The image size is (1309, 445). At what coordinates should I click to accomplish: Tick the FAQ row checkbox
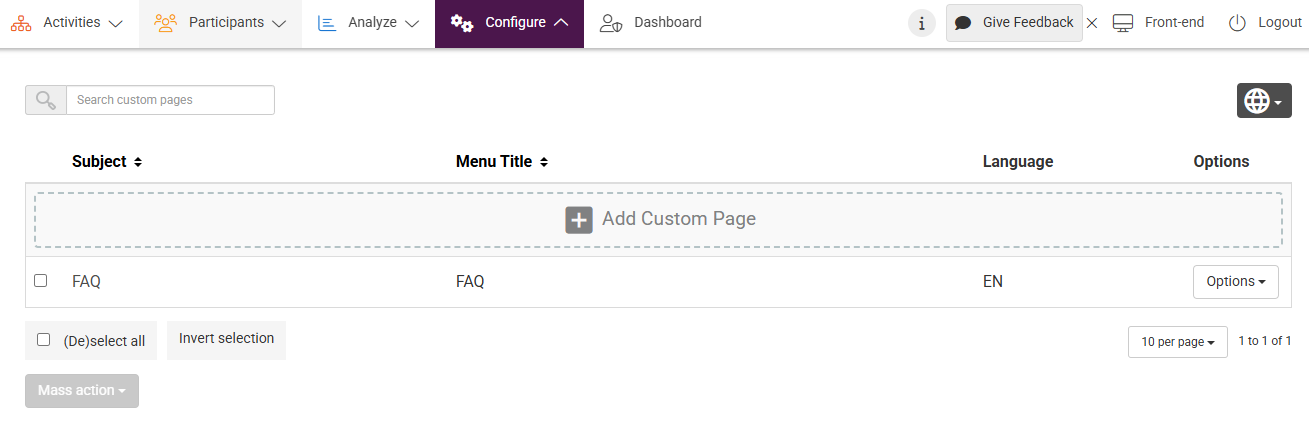tap(41, 281)
